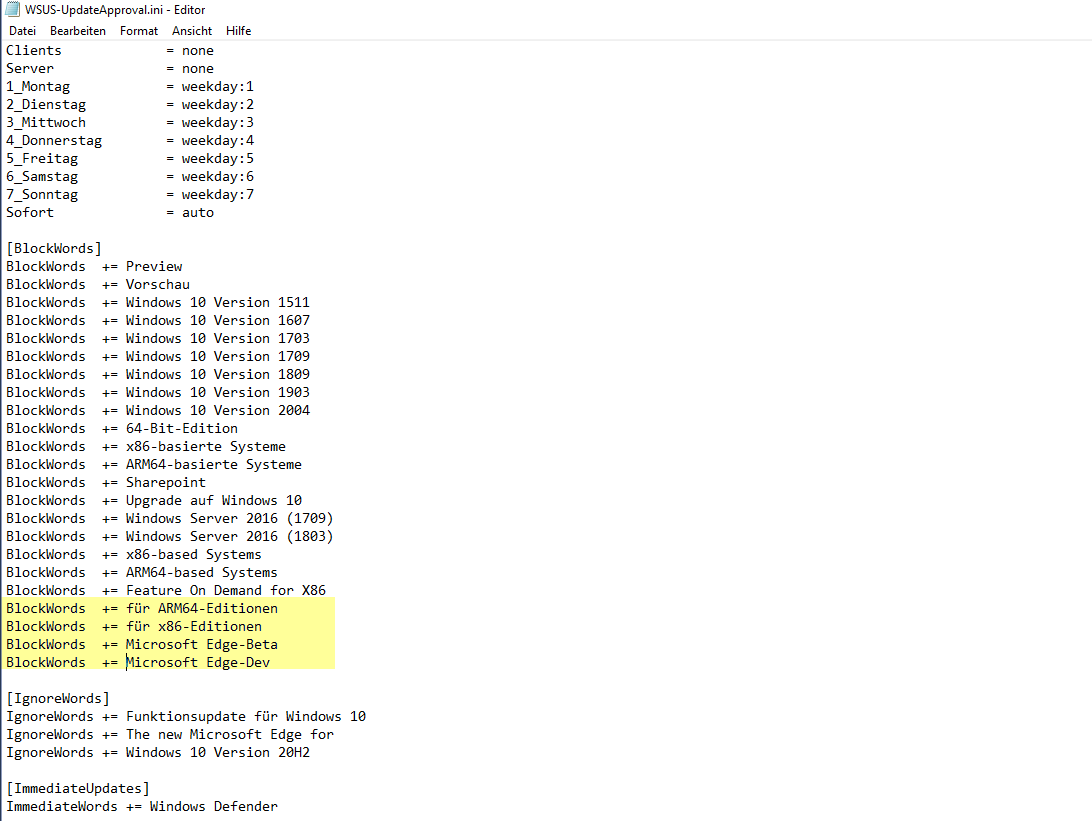Image resolution: width=1092 pixels, height=821 pixels.
Task: Click 'Windows 10 Version 1511'
Action: click(x=217, y=303)
